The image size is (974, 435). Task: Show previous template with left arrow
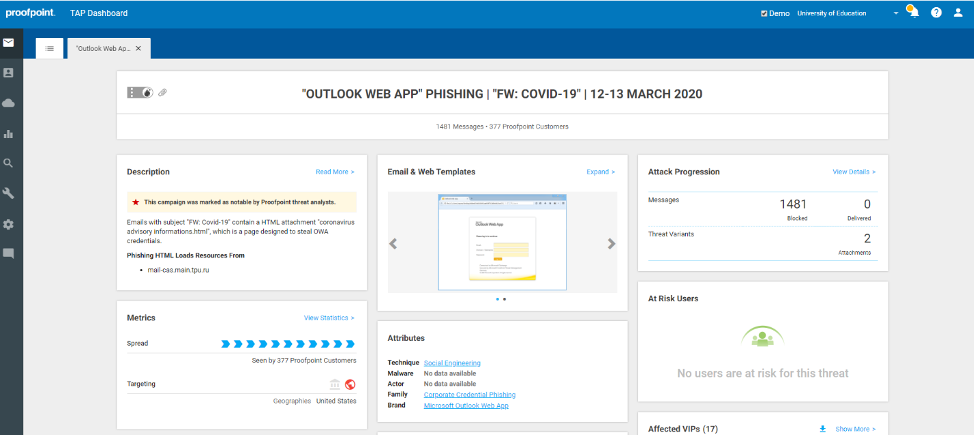click(x=393, y=244)
